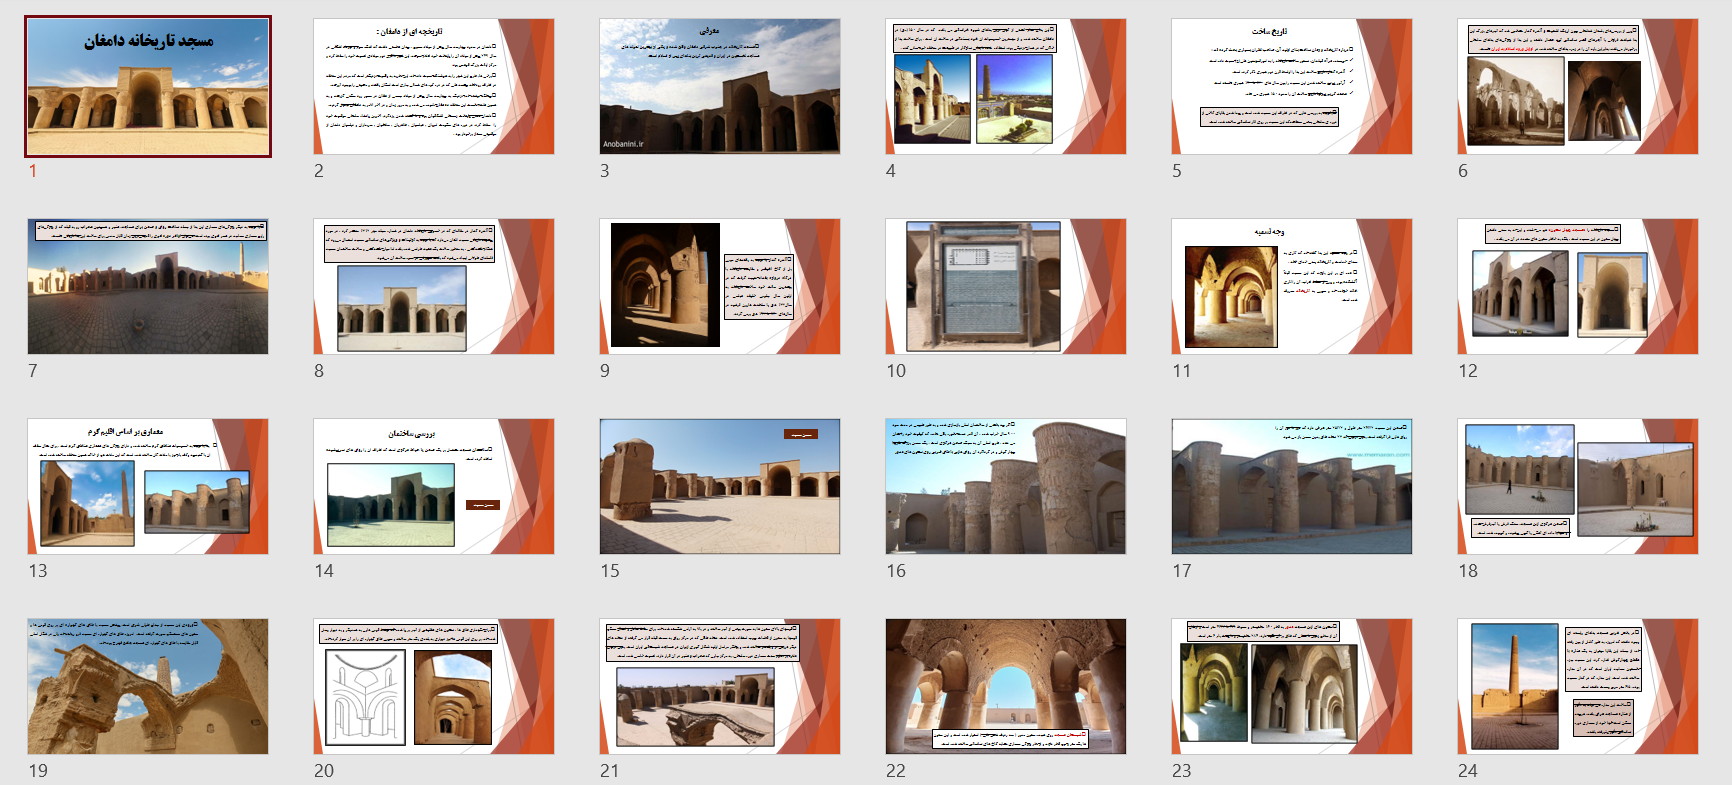
Task: Select slide 6 with two sepia photographs
Action: 1578,87
